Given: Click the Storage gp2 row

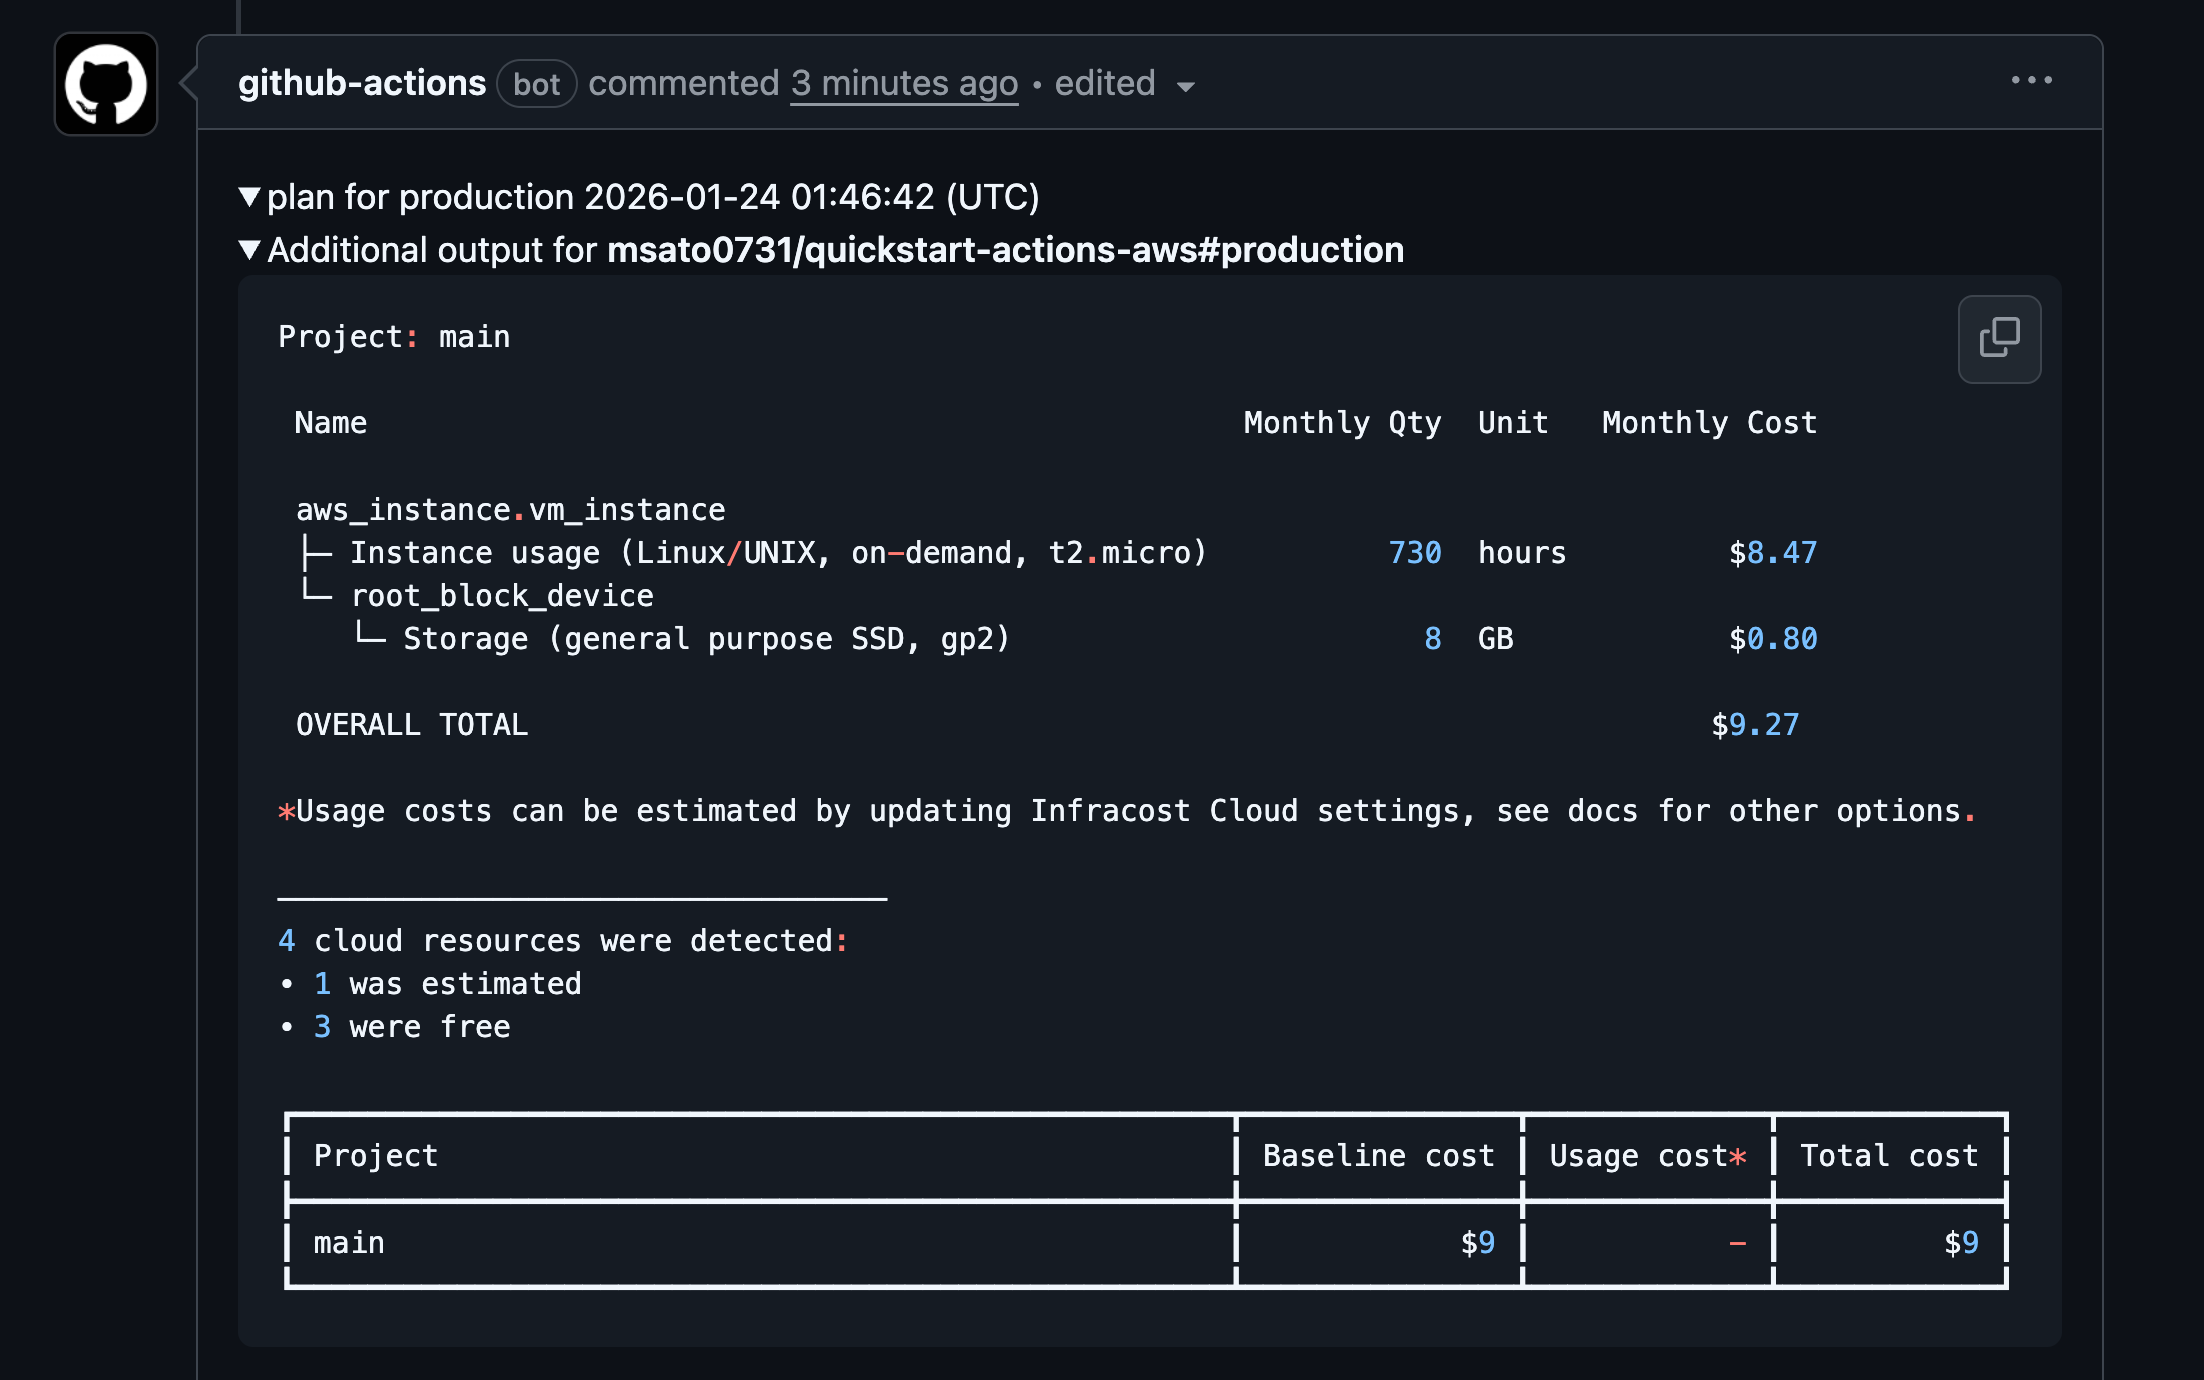Looking at the screenshot, I should click(x=707, y=638).
